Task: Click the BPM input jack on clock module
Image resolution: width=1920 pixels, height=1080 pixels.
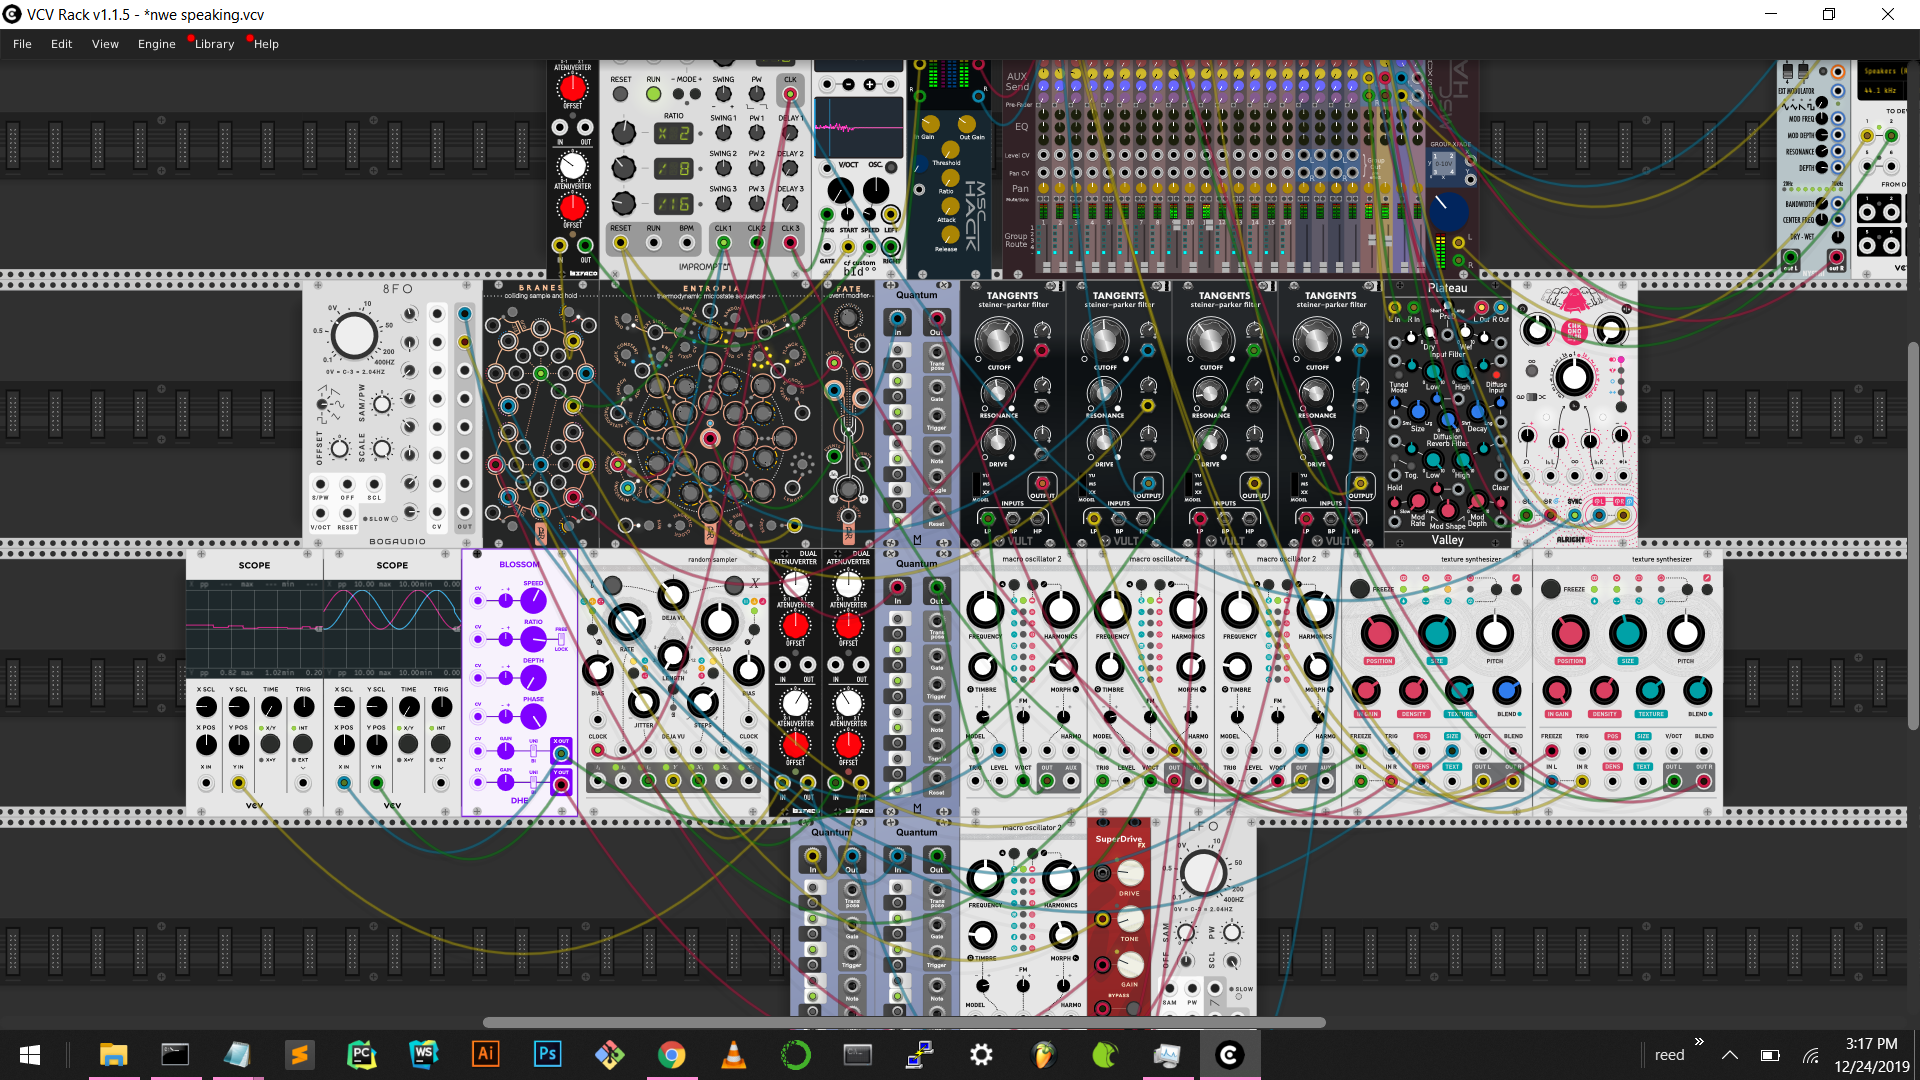Action: click(x=687, y=243)
